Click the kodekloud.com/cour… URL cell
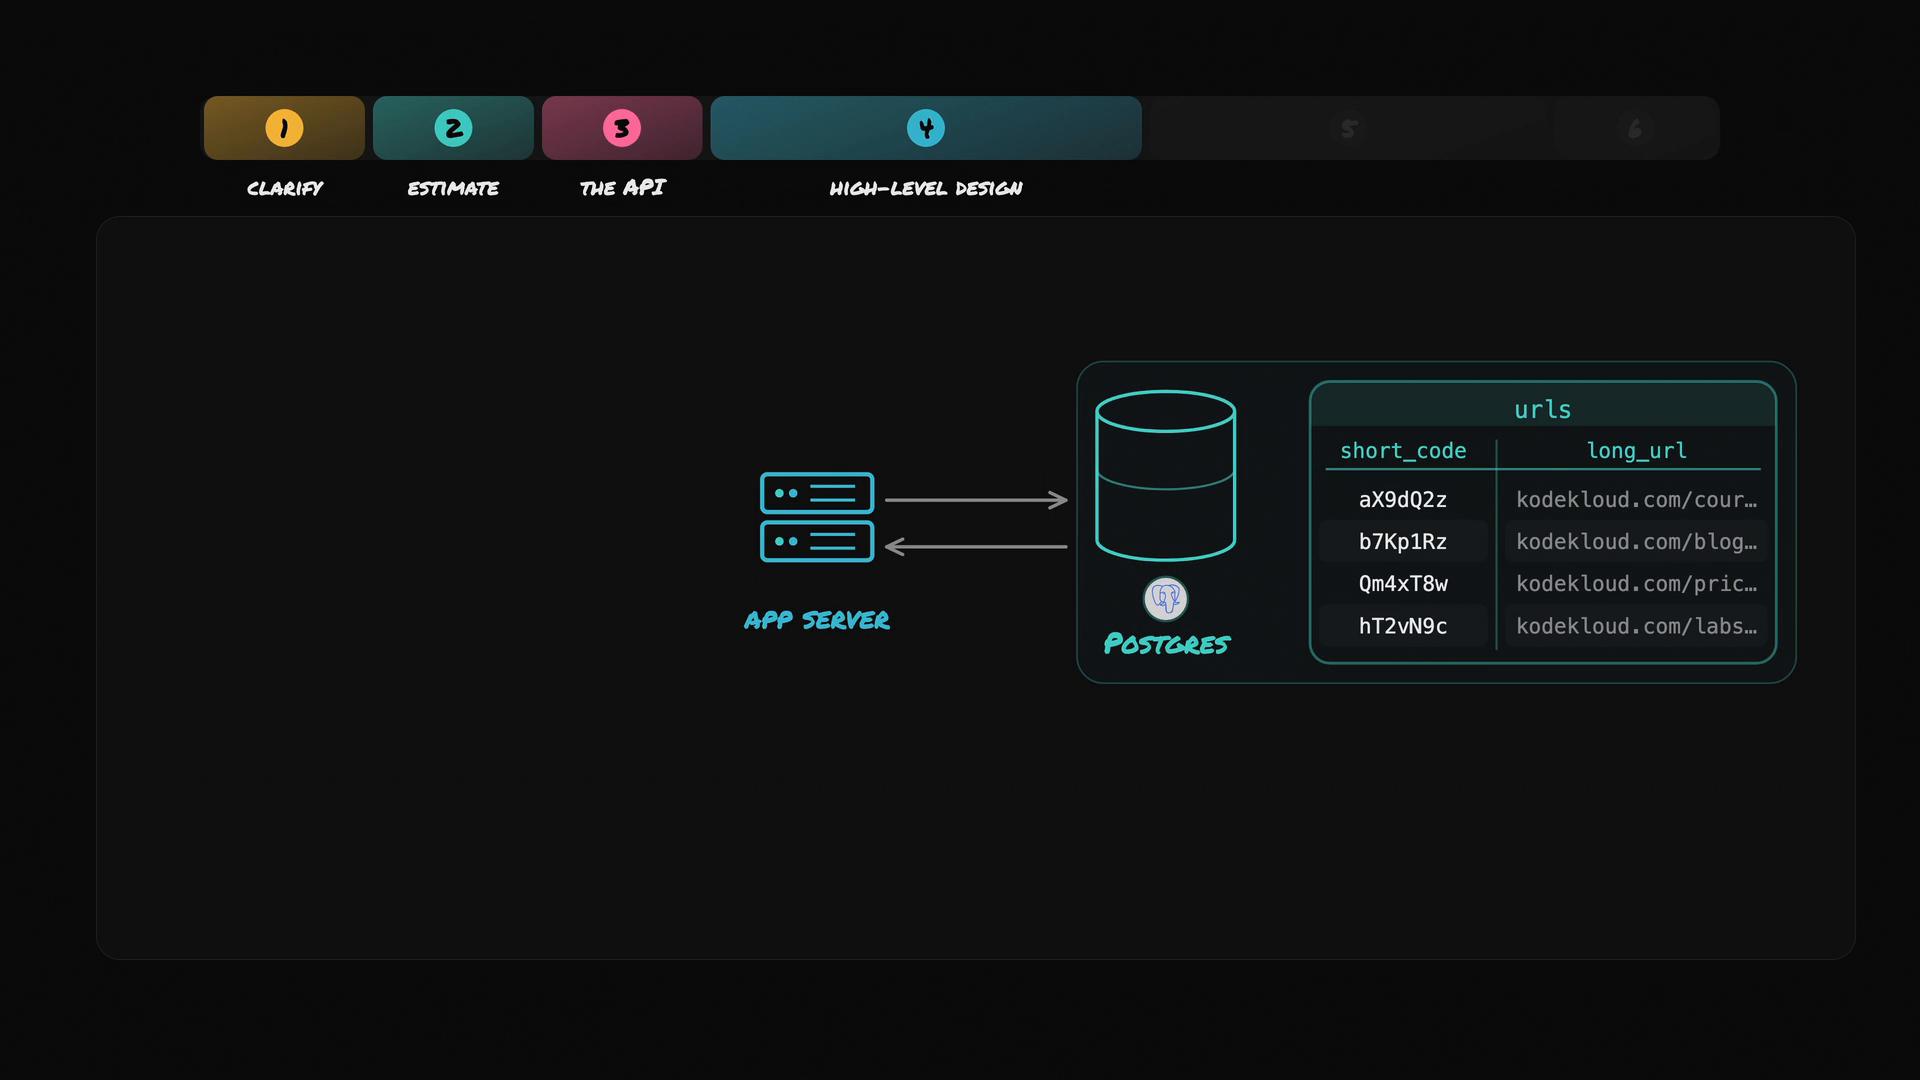 click(1636, 500)
